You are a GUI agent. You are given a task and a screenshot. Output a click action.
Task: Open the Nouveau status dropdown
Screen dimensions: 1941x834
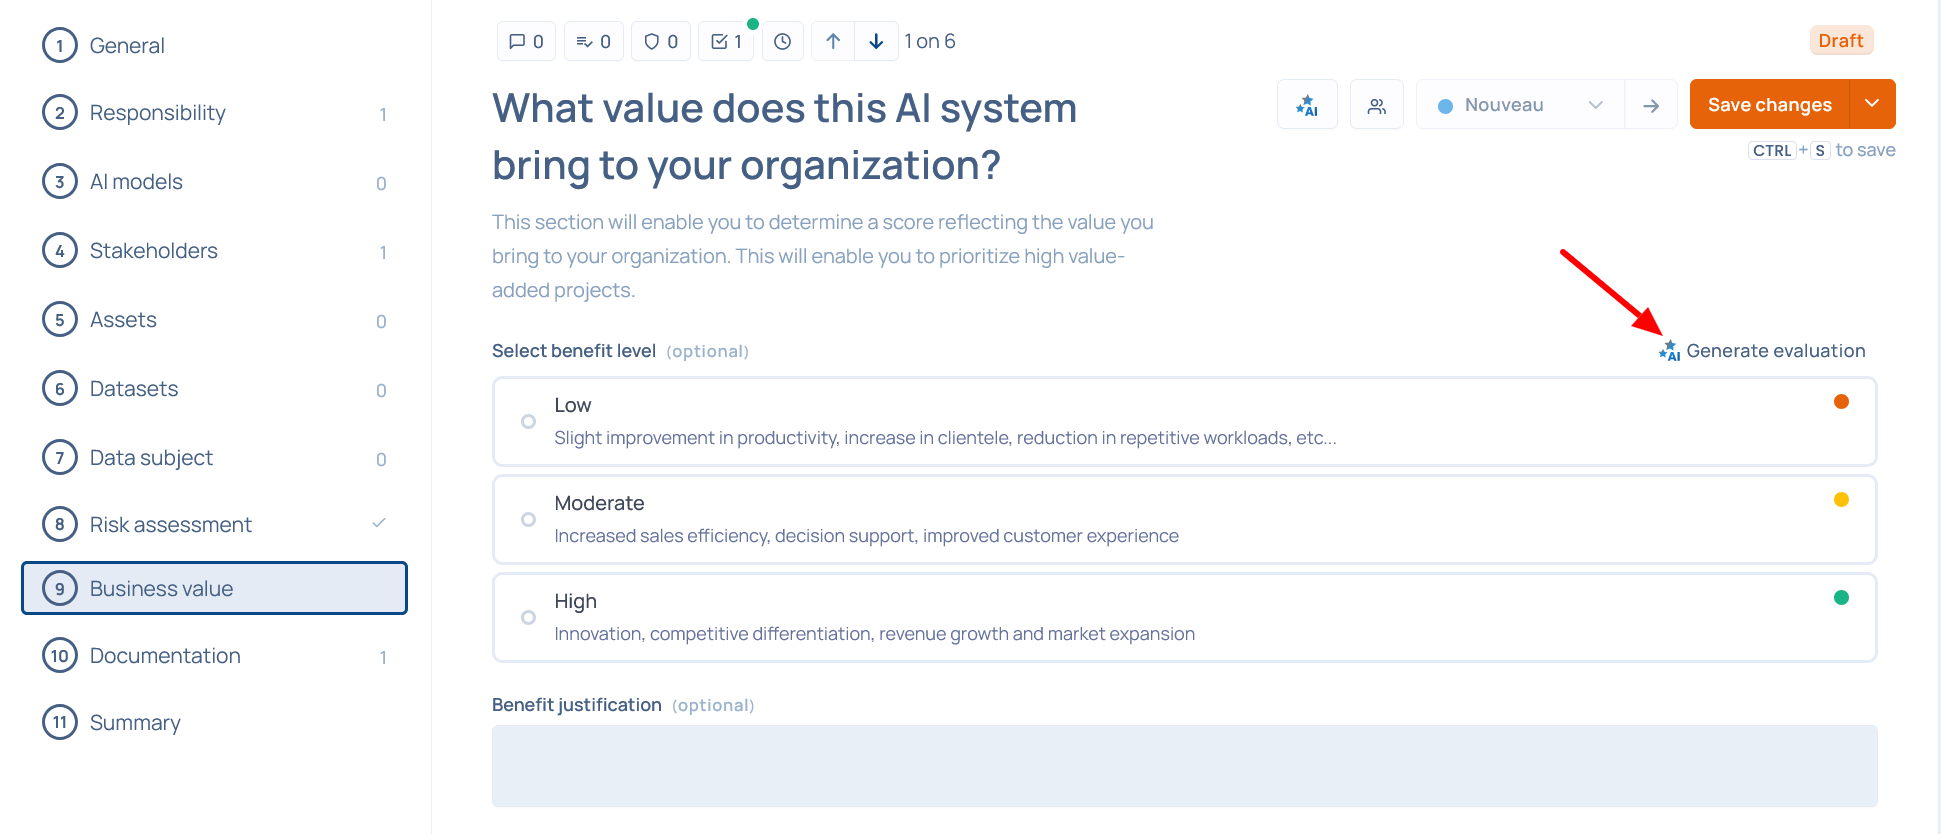[1520, 105]
